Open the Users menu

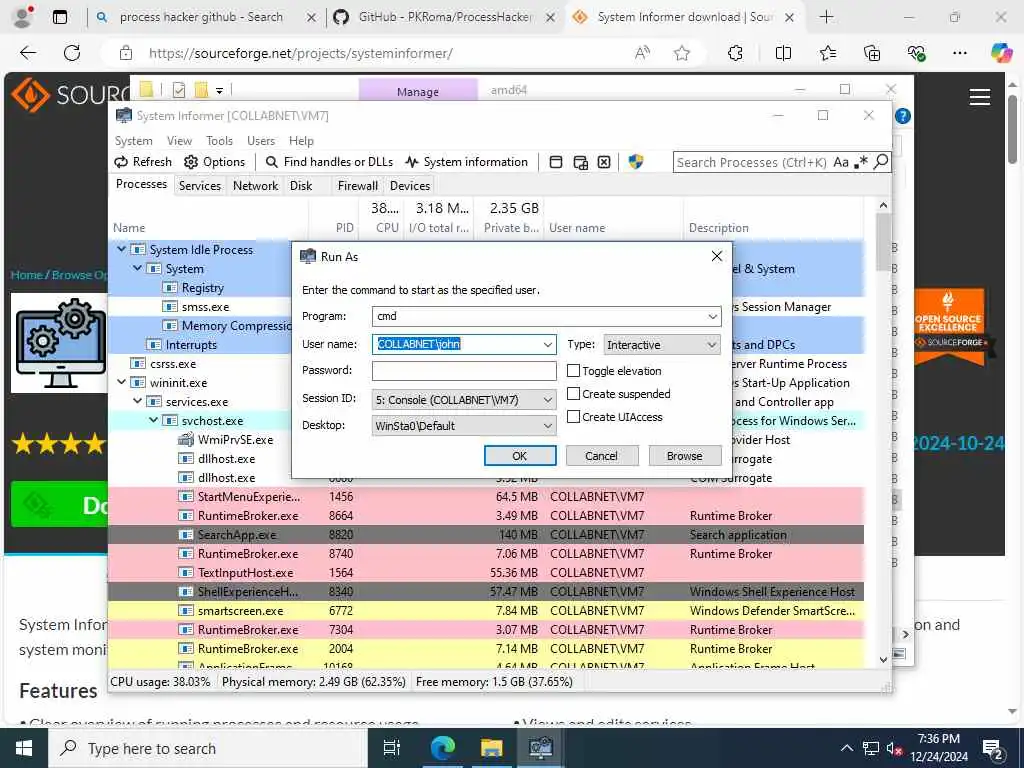[261, 141]
